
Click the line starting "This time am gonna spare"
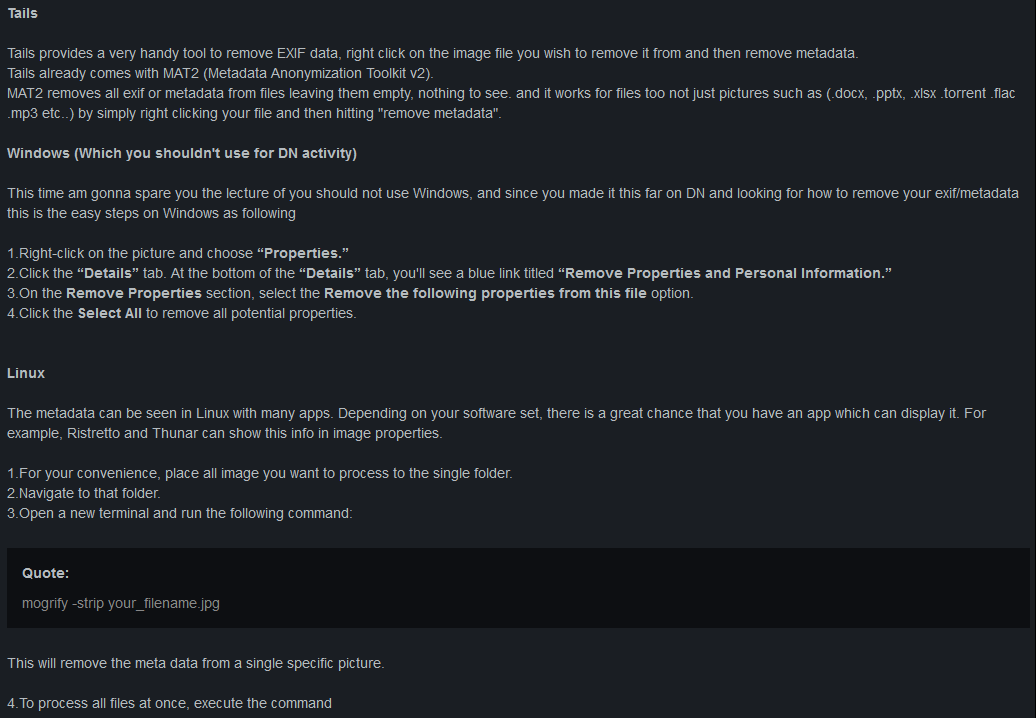click(x=510, y=193)
